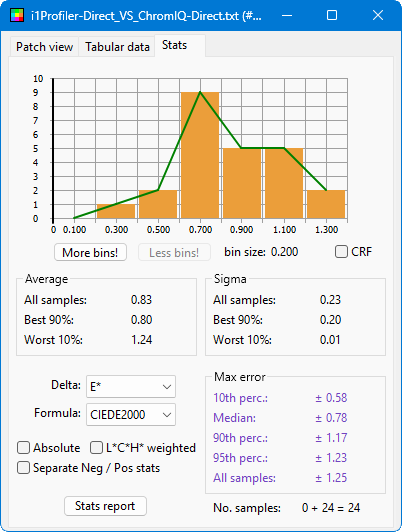
Task: Close the window with X
Action: point(378,15)
